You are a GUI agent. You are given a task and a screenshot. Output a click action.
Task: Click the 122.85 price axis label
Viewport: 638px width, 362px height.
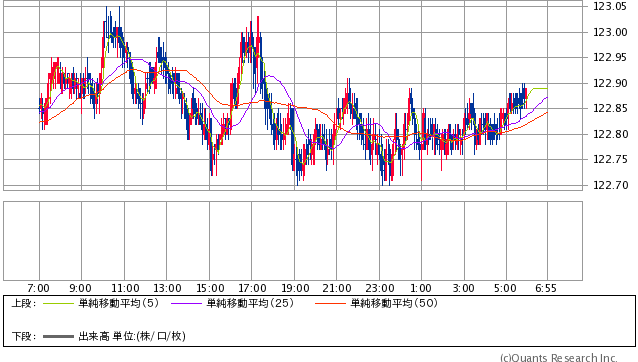pos(610,108)
